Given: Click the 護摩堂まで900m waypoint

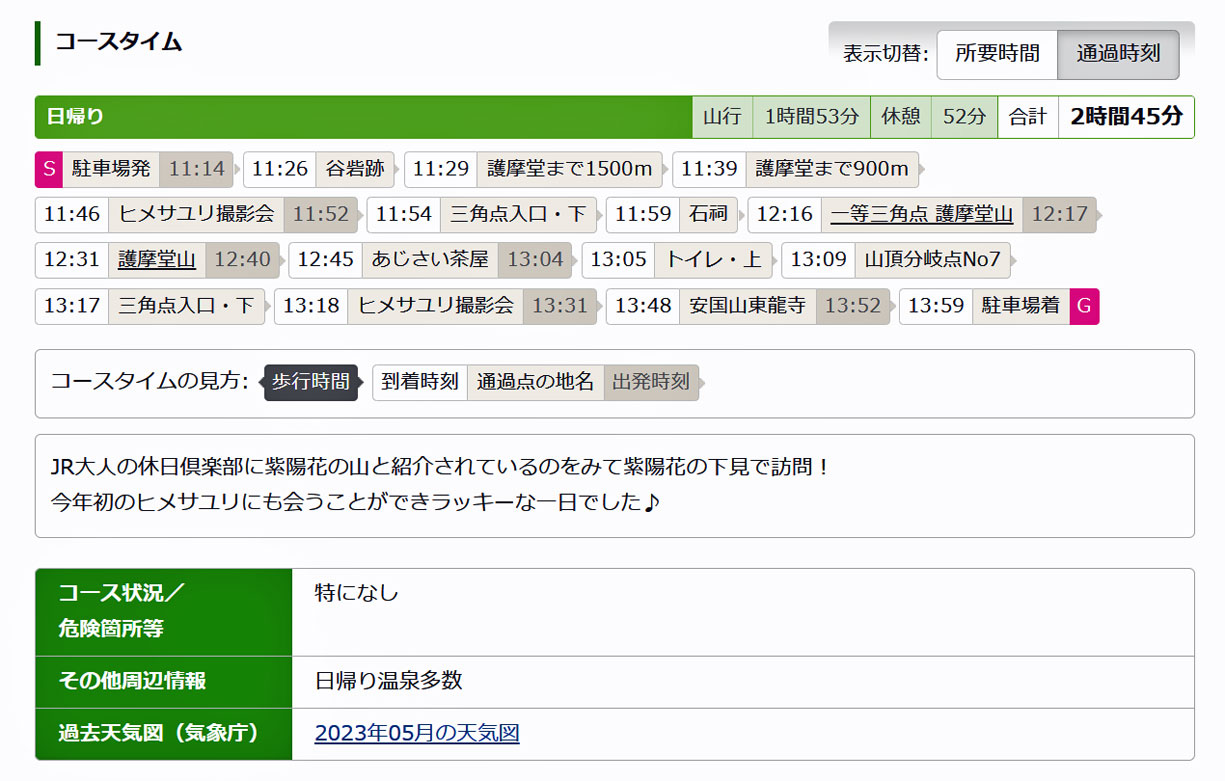Looking at the screenshot, I should coord(831,169).
